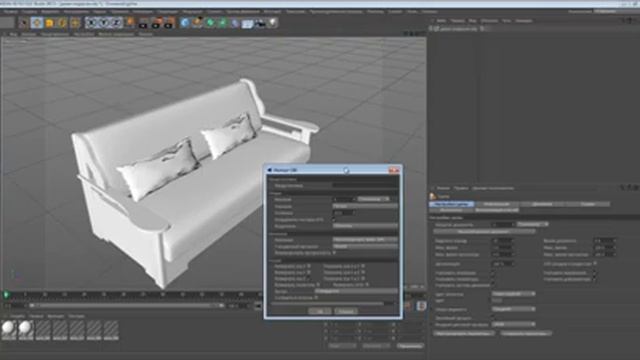The image size is (640, 360).
Task: Render the active view clapperboard icon
Action: [x=143, y=23]
